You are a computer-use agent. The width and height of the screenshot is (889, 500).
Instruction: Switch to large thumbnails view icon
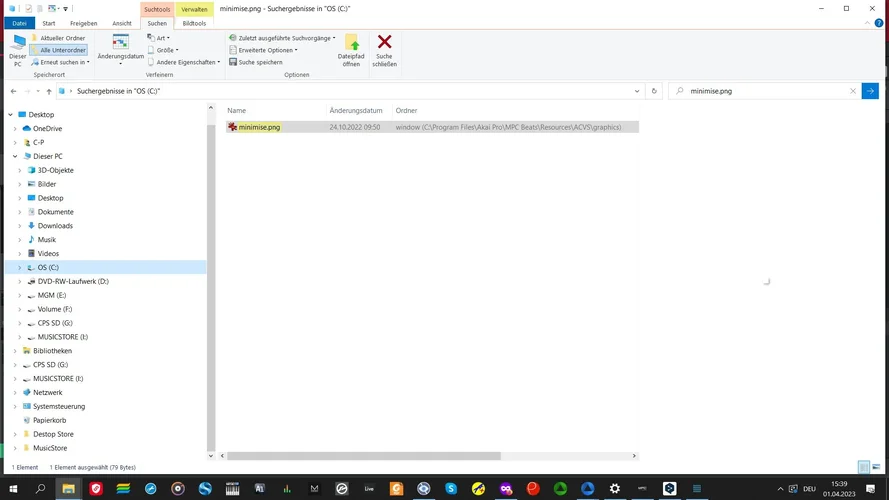(x=877, y=467)
